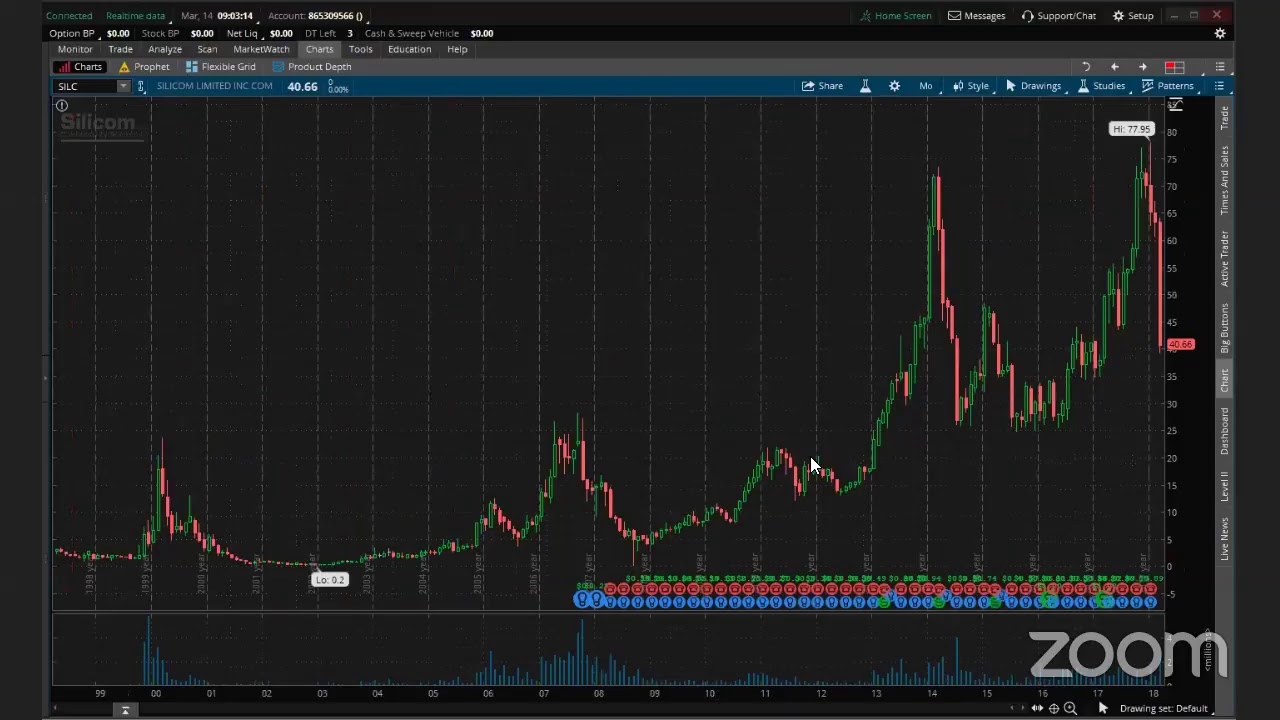Switch to the Tools tab
1280x720 pixels.
tap(360, 49)
